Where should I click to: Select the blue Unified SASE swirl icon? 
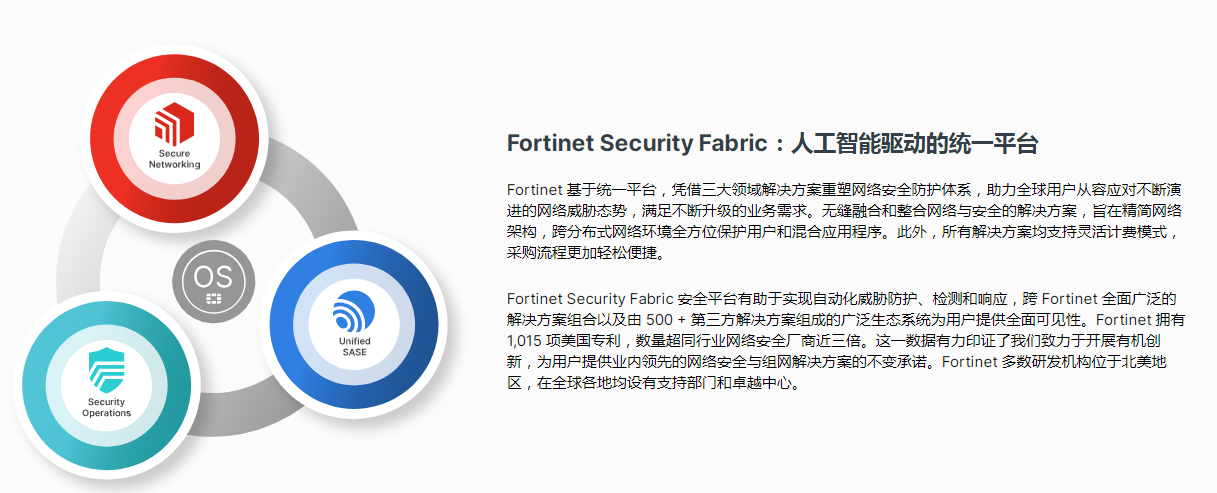pos(354,308)
